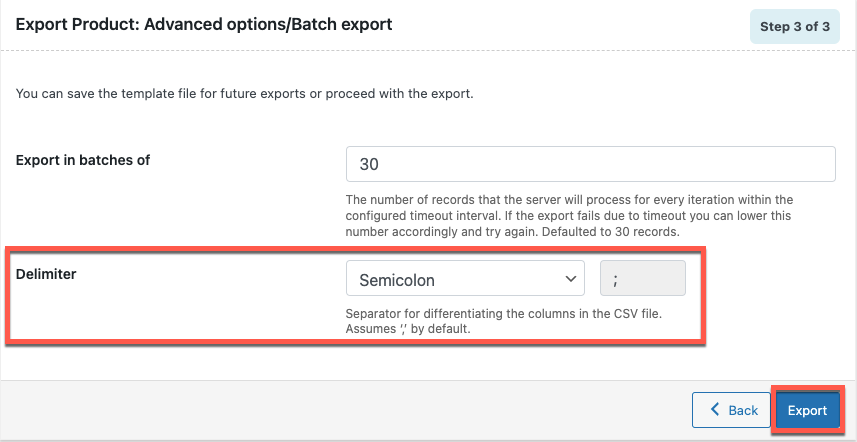Click the Export button
Image resolution: width=857 pixels, height=442 pixels.
click(807, 410)
